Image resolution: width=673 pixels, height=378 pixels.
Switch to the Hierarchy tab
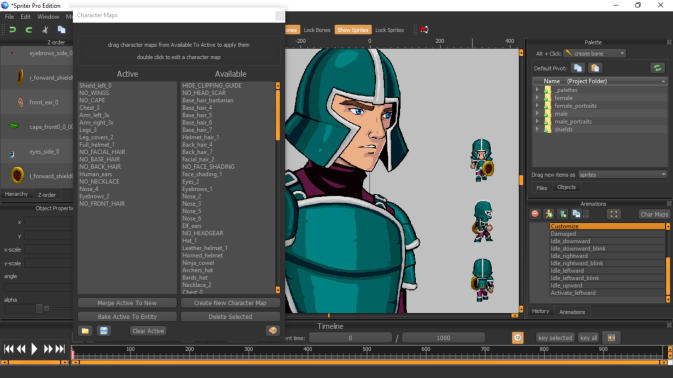click(x=16, y=194)
